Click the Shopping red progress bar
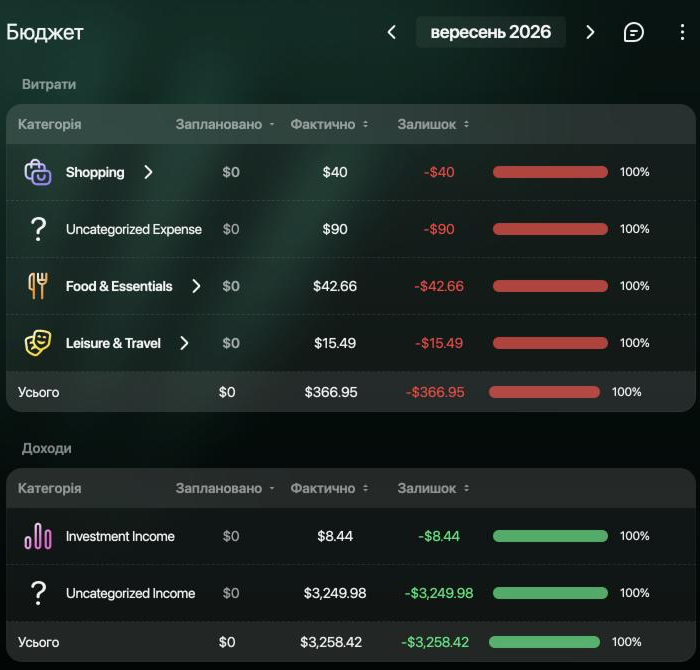Image resolution: width=700 pixels, height=670 pixels. coord(550,172)
